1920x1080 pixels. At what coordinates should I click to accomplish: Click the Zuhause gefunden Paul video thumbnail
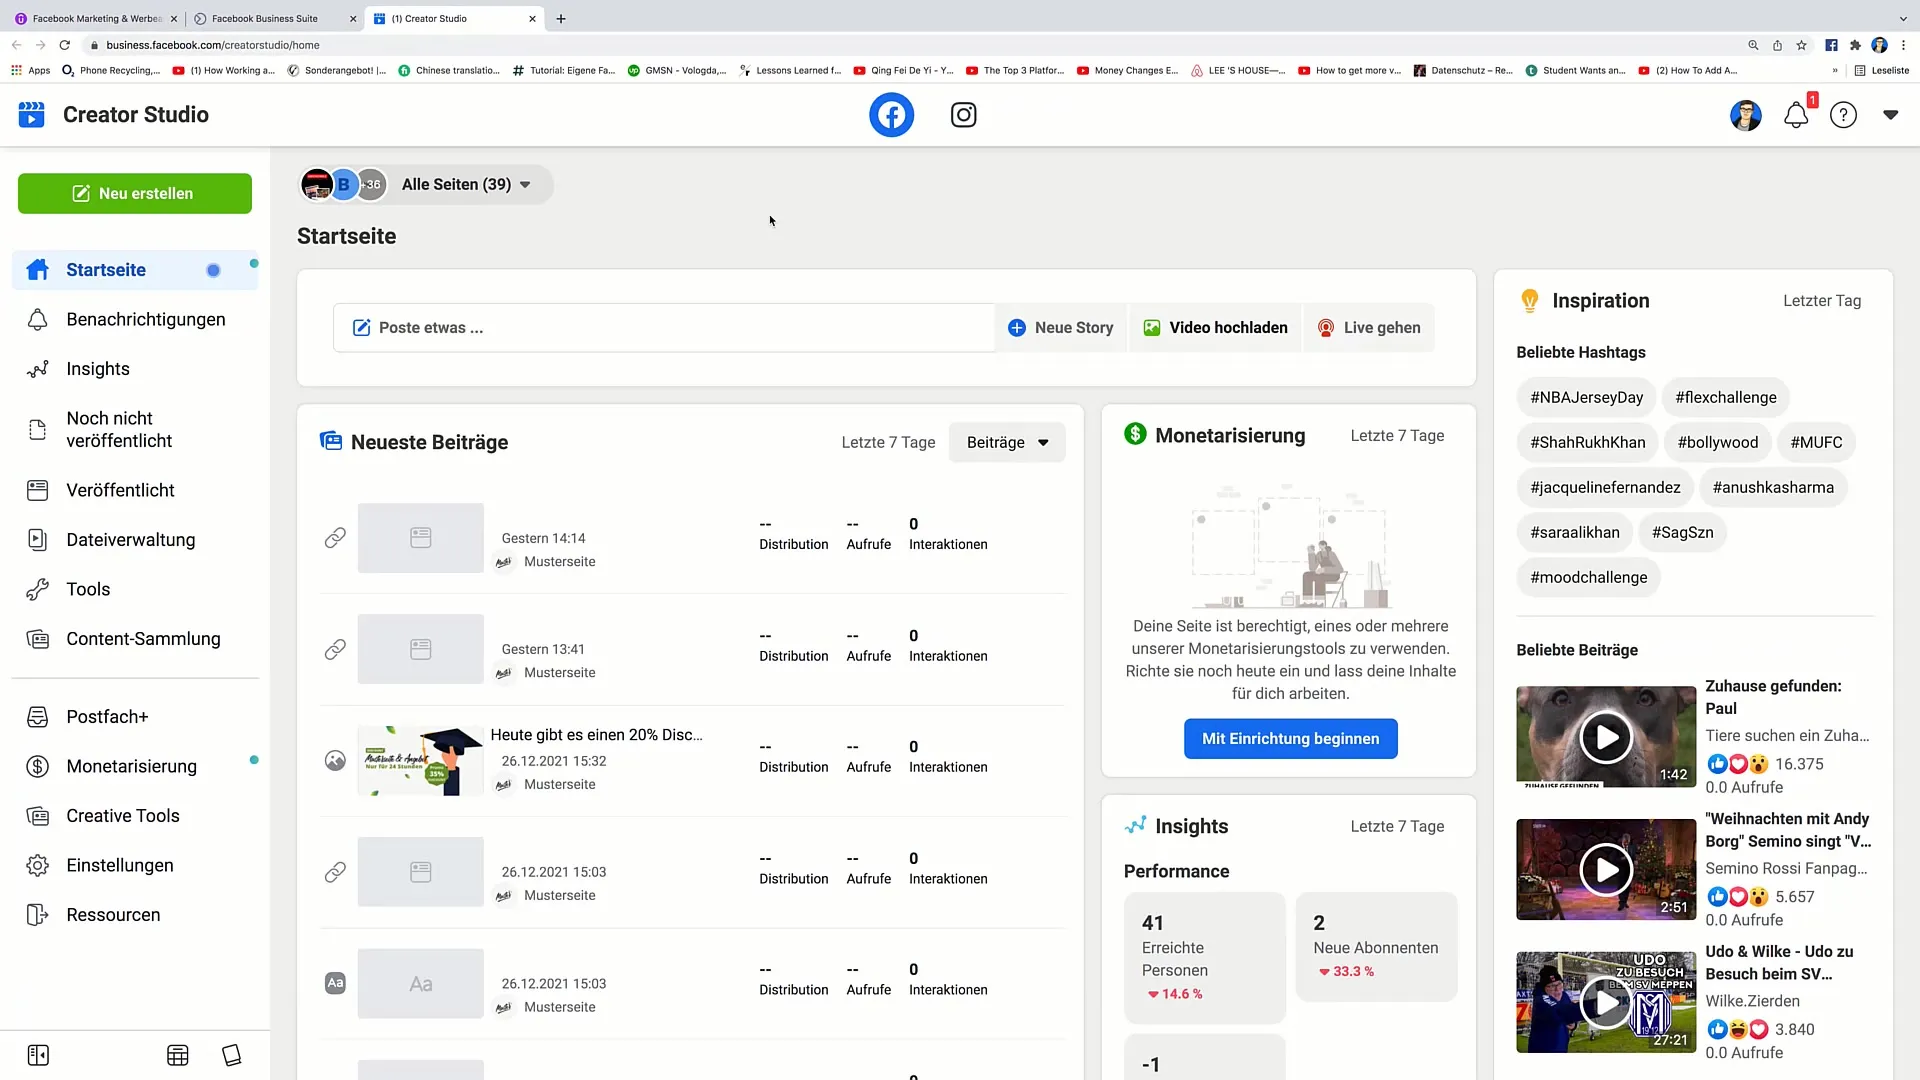tap(1606, 736)
